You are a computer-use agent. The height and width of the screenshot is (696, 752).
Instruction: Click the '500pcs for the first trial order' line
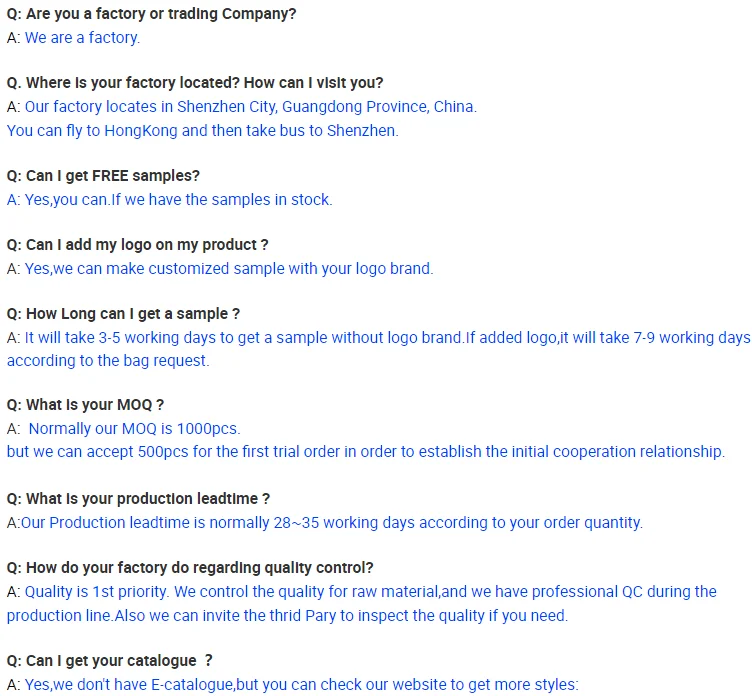point(365,452)
